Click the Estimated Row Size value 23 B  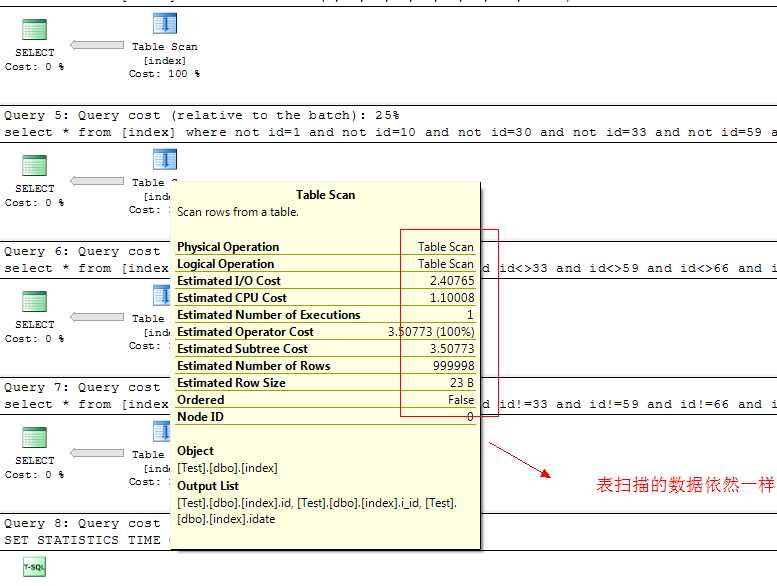pyautogui.click(x=462, y=383)
